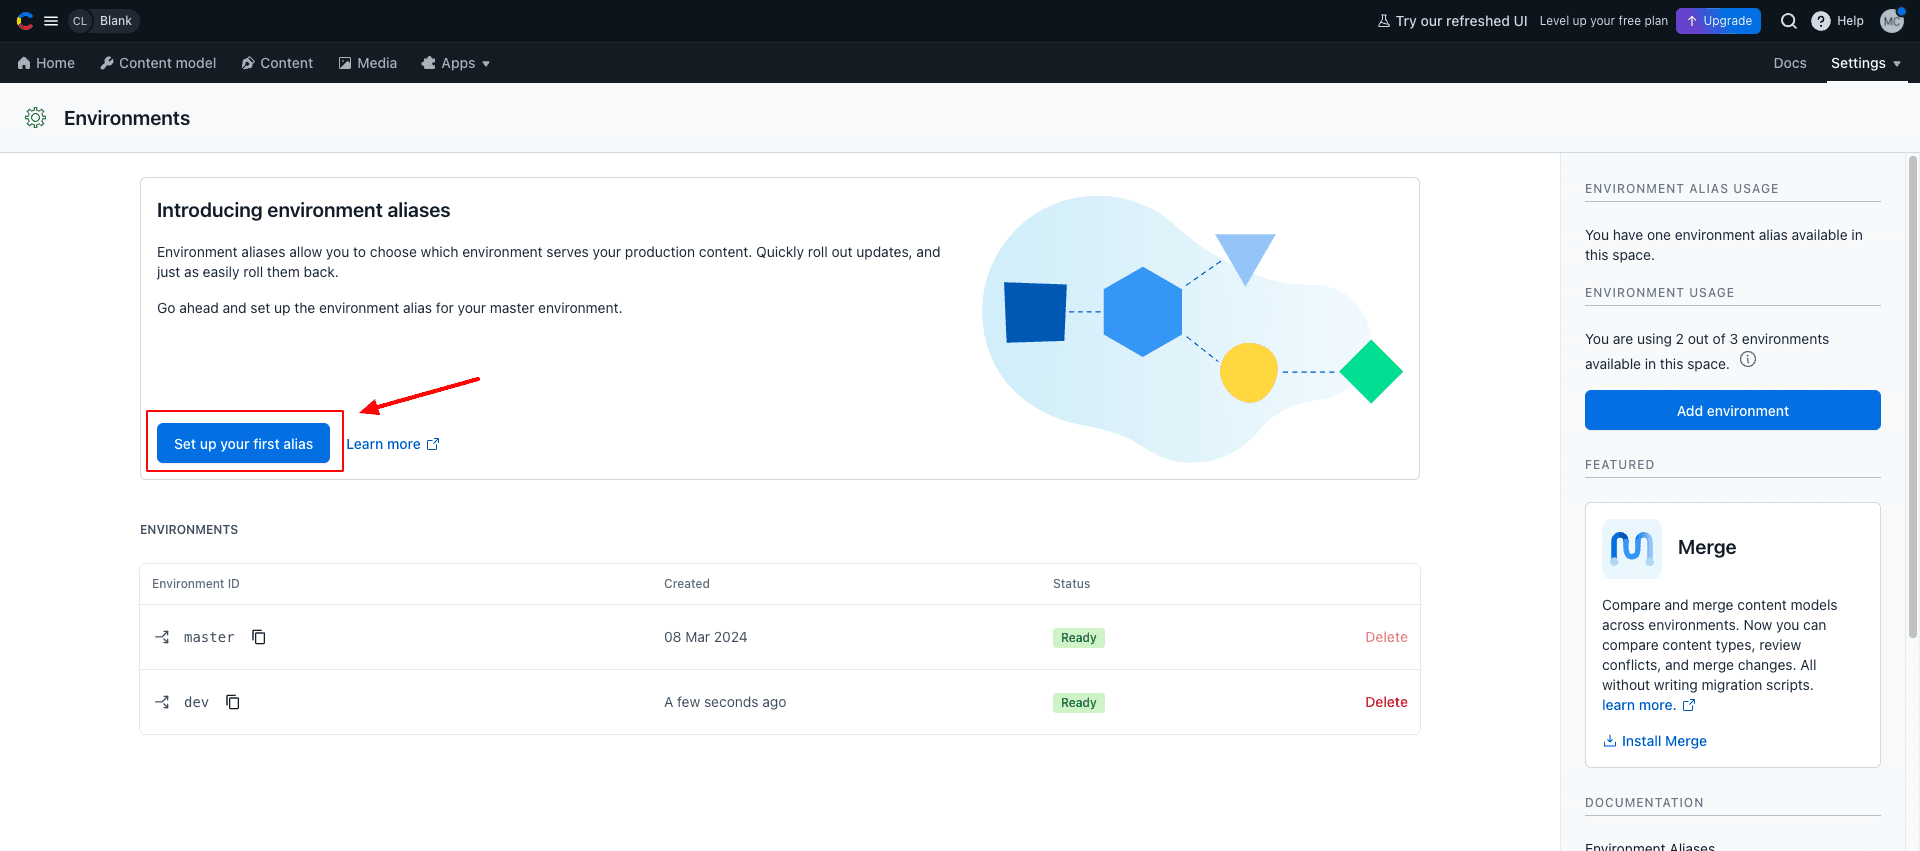Click the search magnifier icon
The height and width of the screenshot is (851, 1920).
point(1789,21)
